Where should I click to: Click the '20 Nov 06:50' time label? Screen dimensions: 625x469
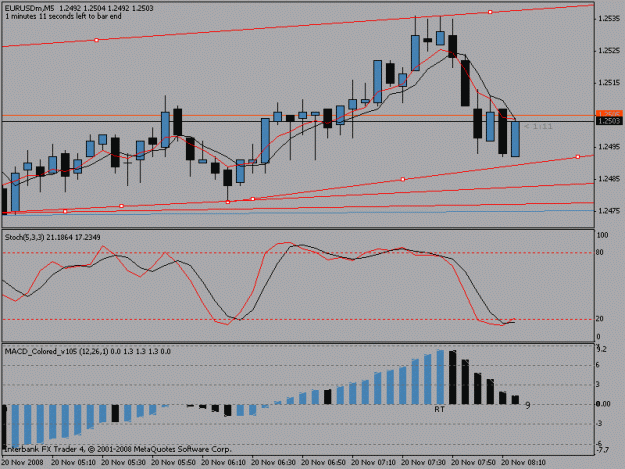click(x=323, y=462)
